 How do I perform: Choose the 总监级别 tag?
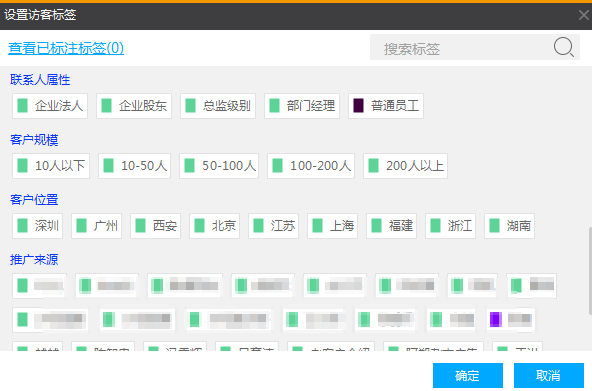tap(218, 106)
